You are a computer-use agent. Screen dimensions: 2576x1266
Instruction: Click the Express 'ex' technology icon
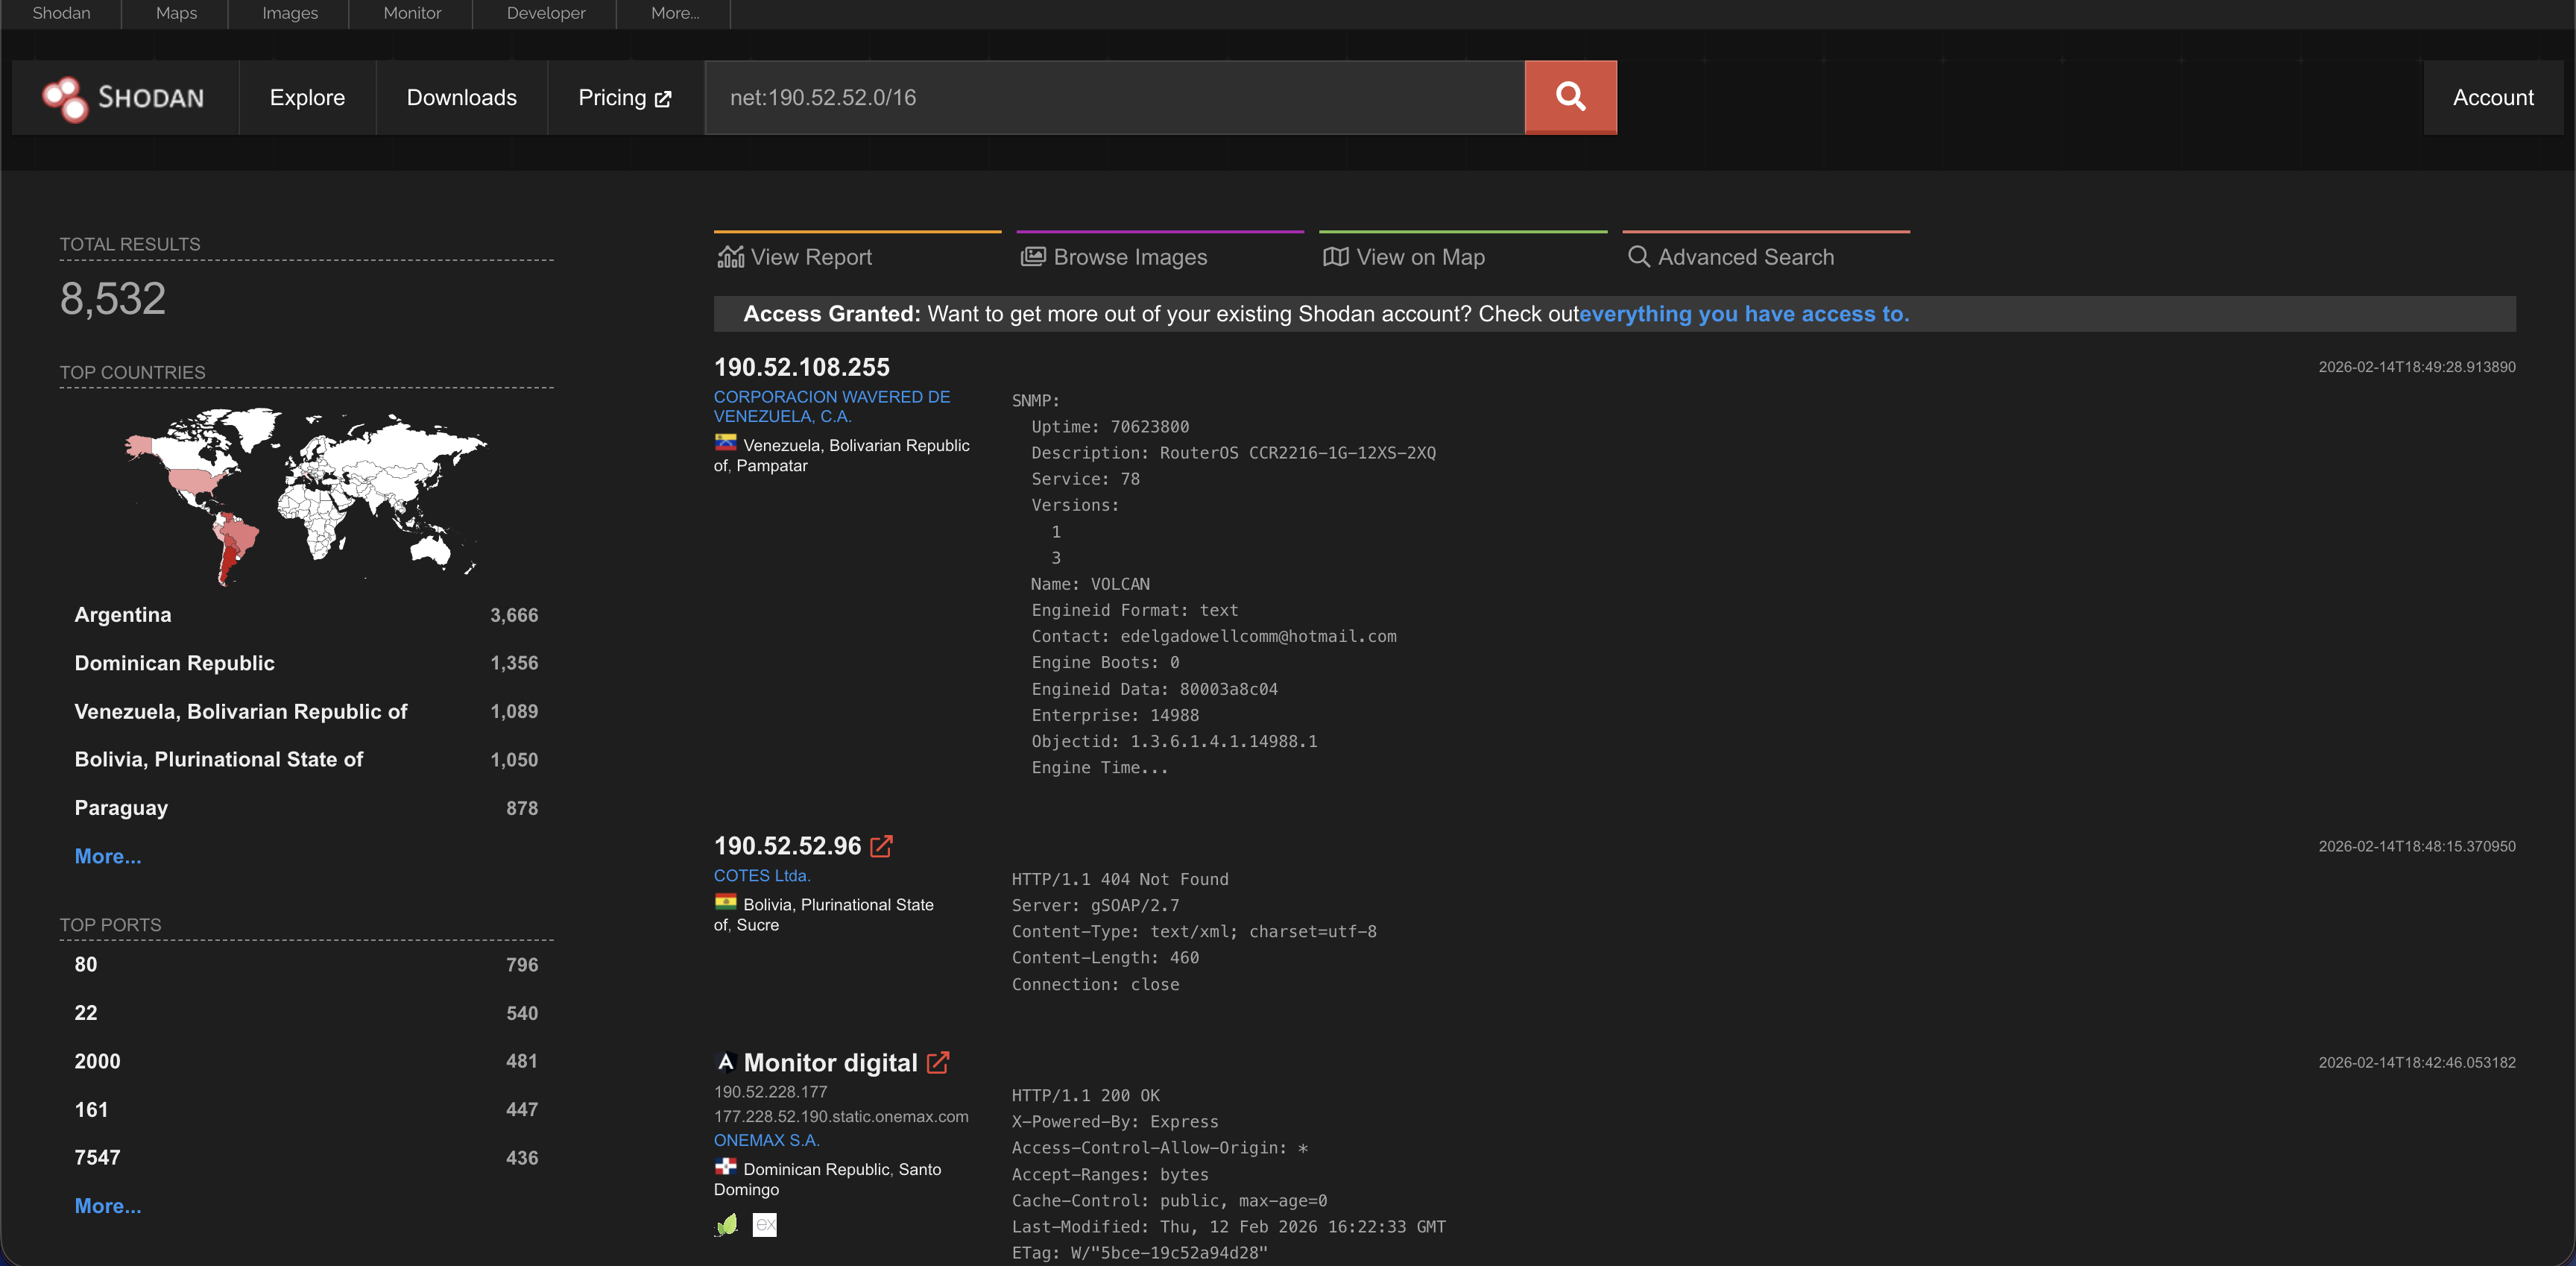coord(764,1224)
